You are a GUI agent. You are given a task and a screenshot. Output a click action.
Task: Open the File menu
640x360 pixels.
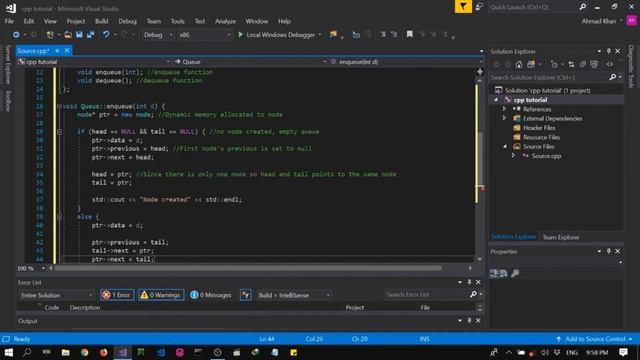[9, 21]
